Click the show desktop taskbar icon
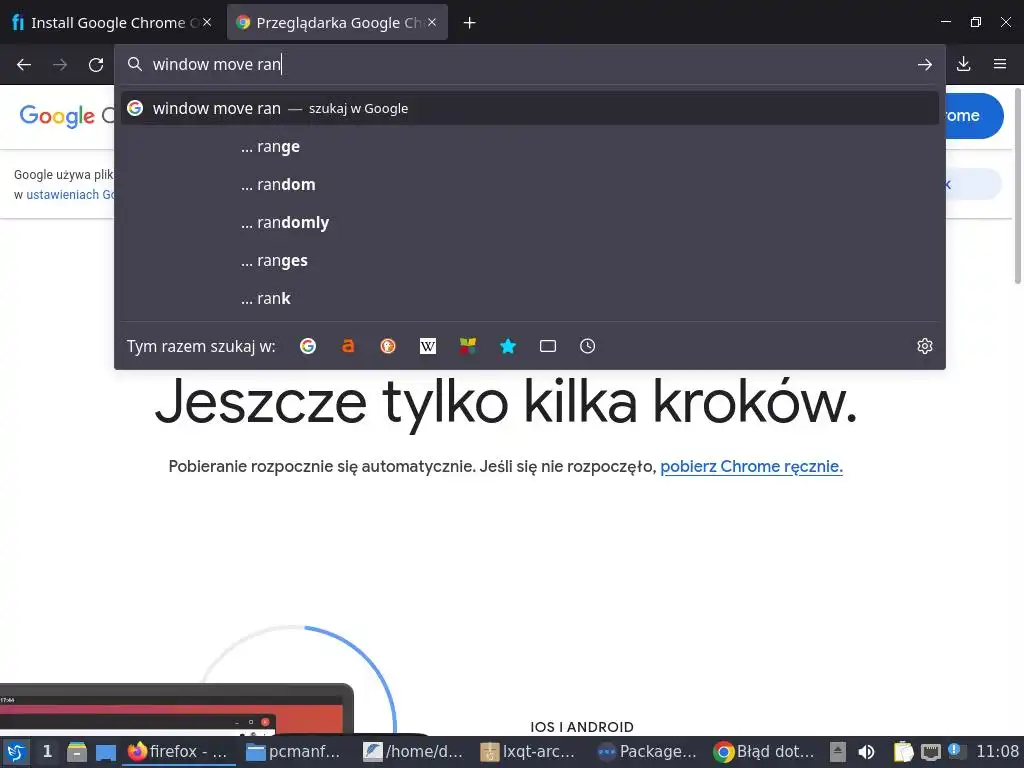Image resolution: width=1024 pixels, height=768 pixels. (x=106, y=752)
